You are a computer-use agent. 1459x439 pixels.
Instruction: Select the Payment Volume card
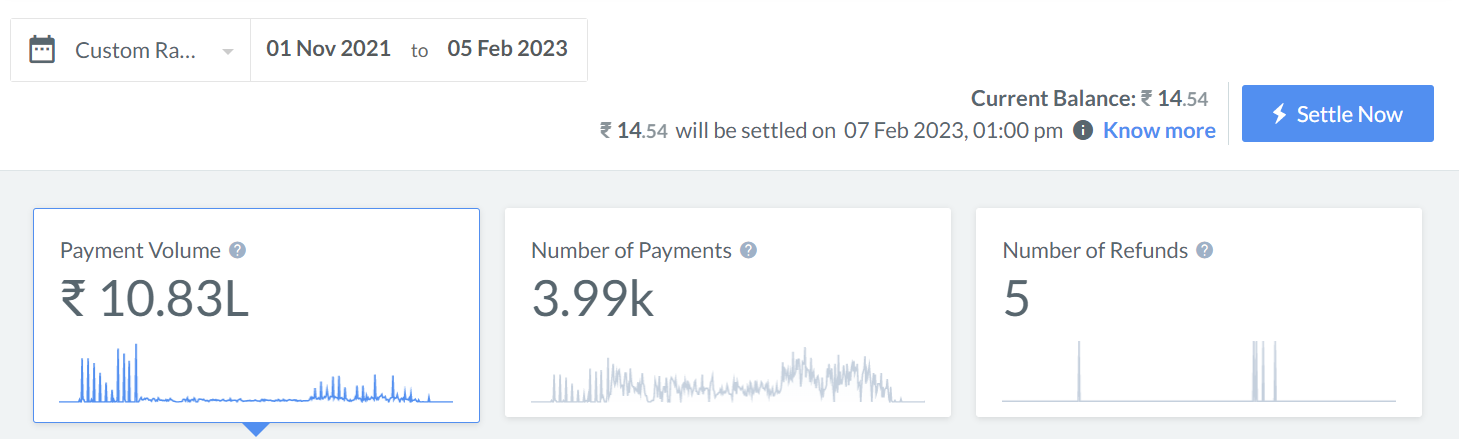click(256, 314)
